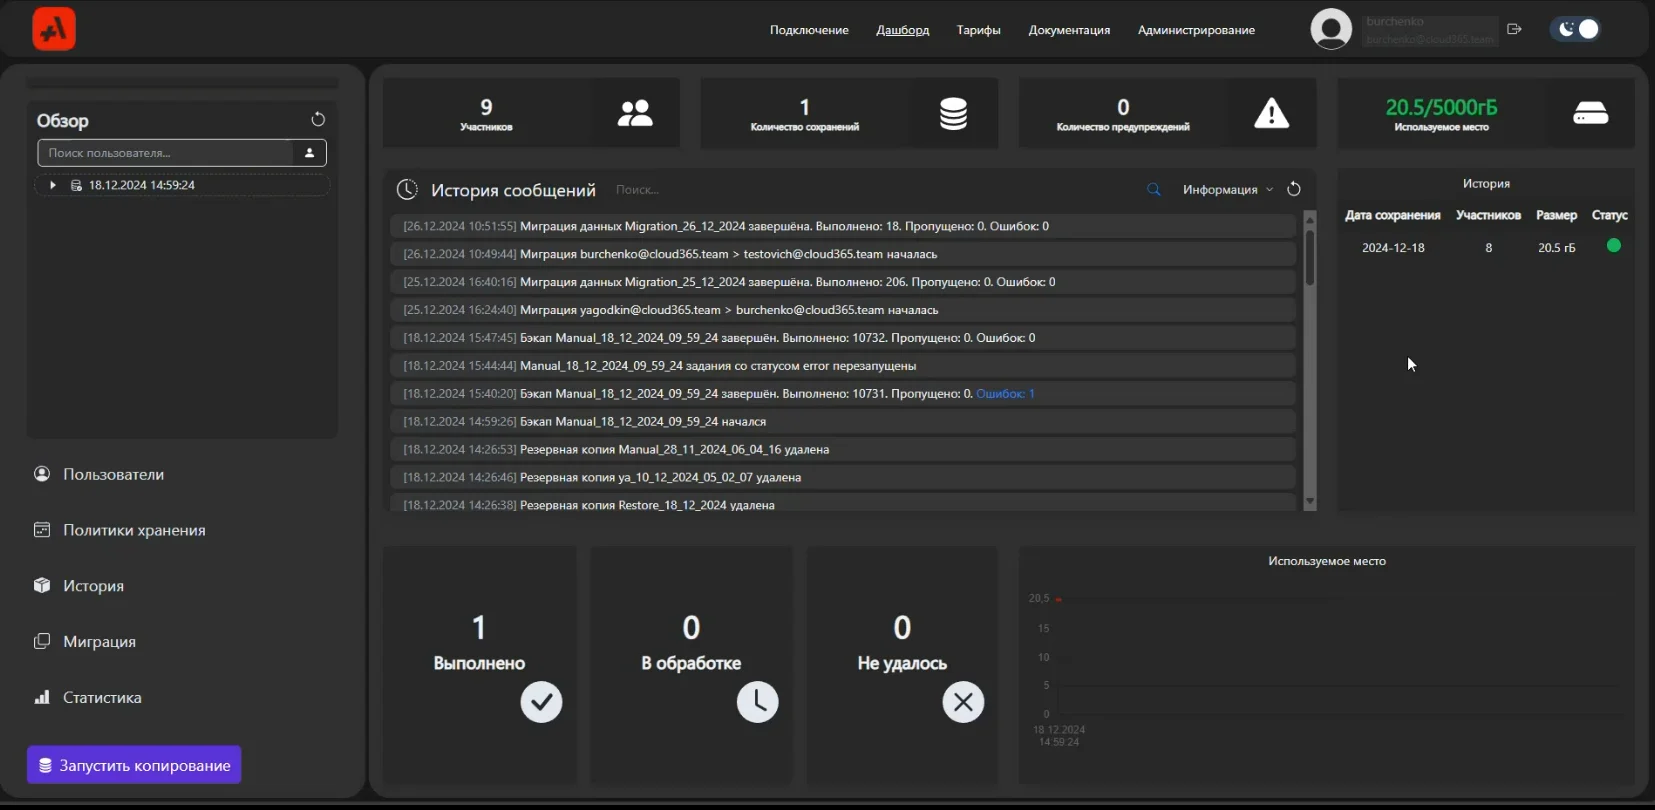1655x810 pixels.
Task: Click scrollbar down arrow in message history
Action: tap(1310, 502)
